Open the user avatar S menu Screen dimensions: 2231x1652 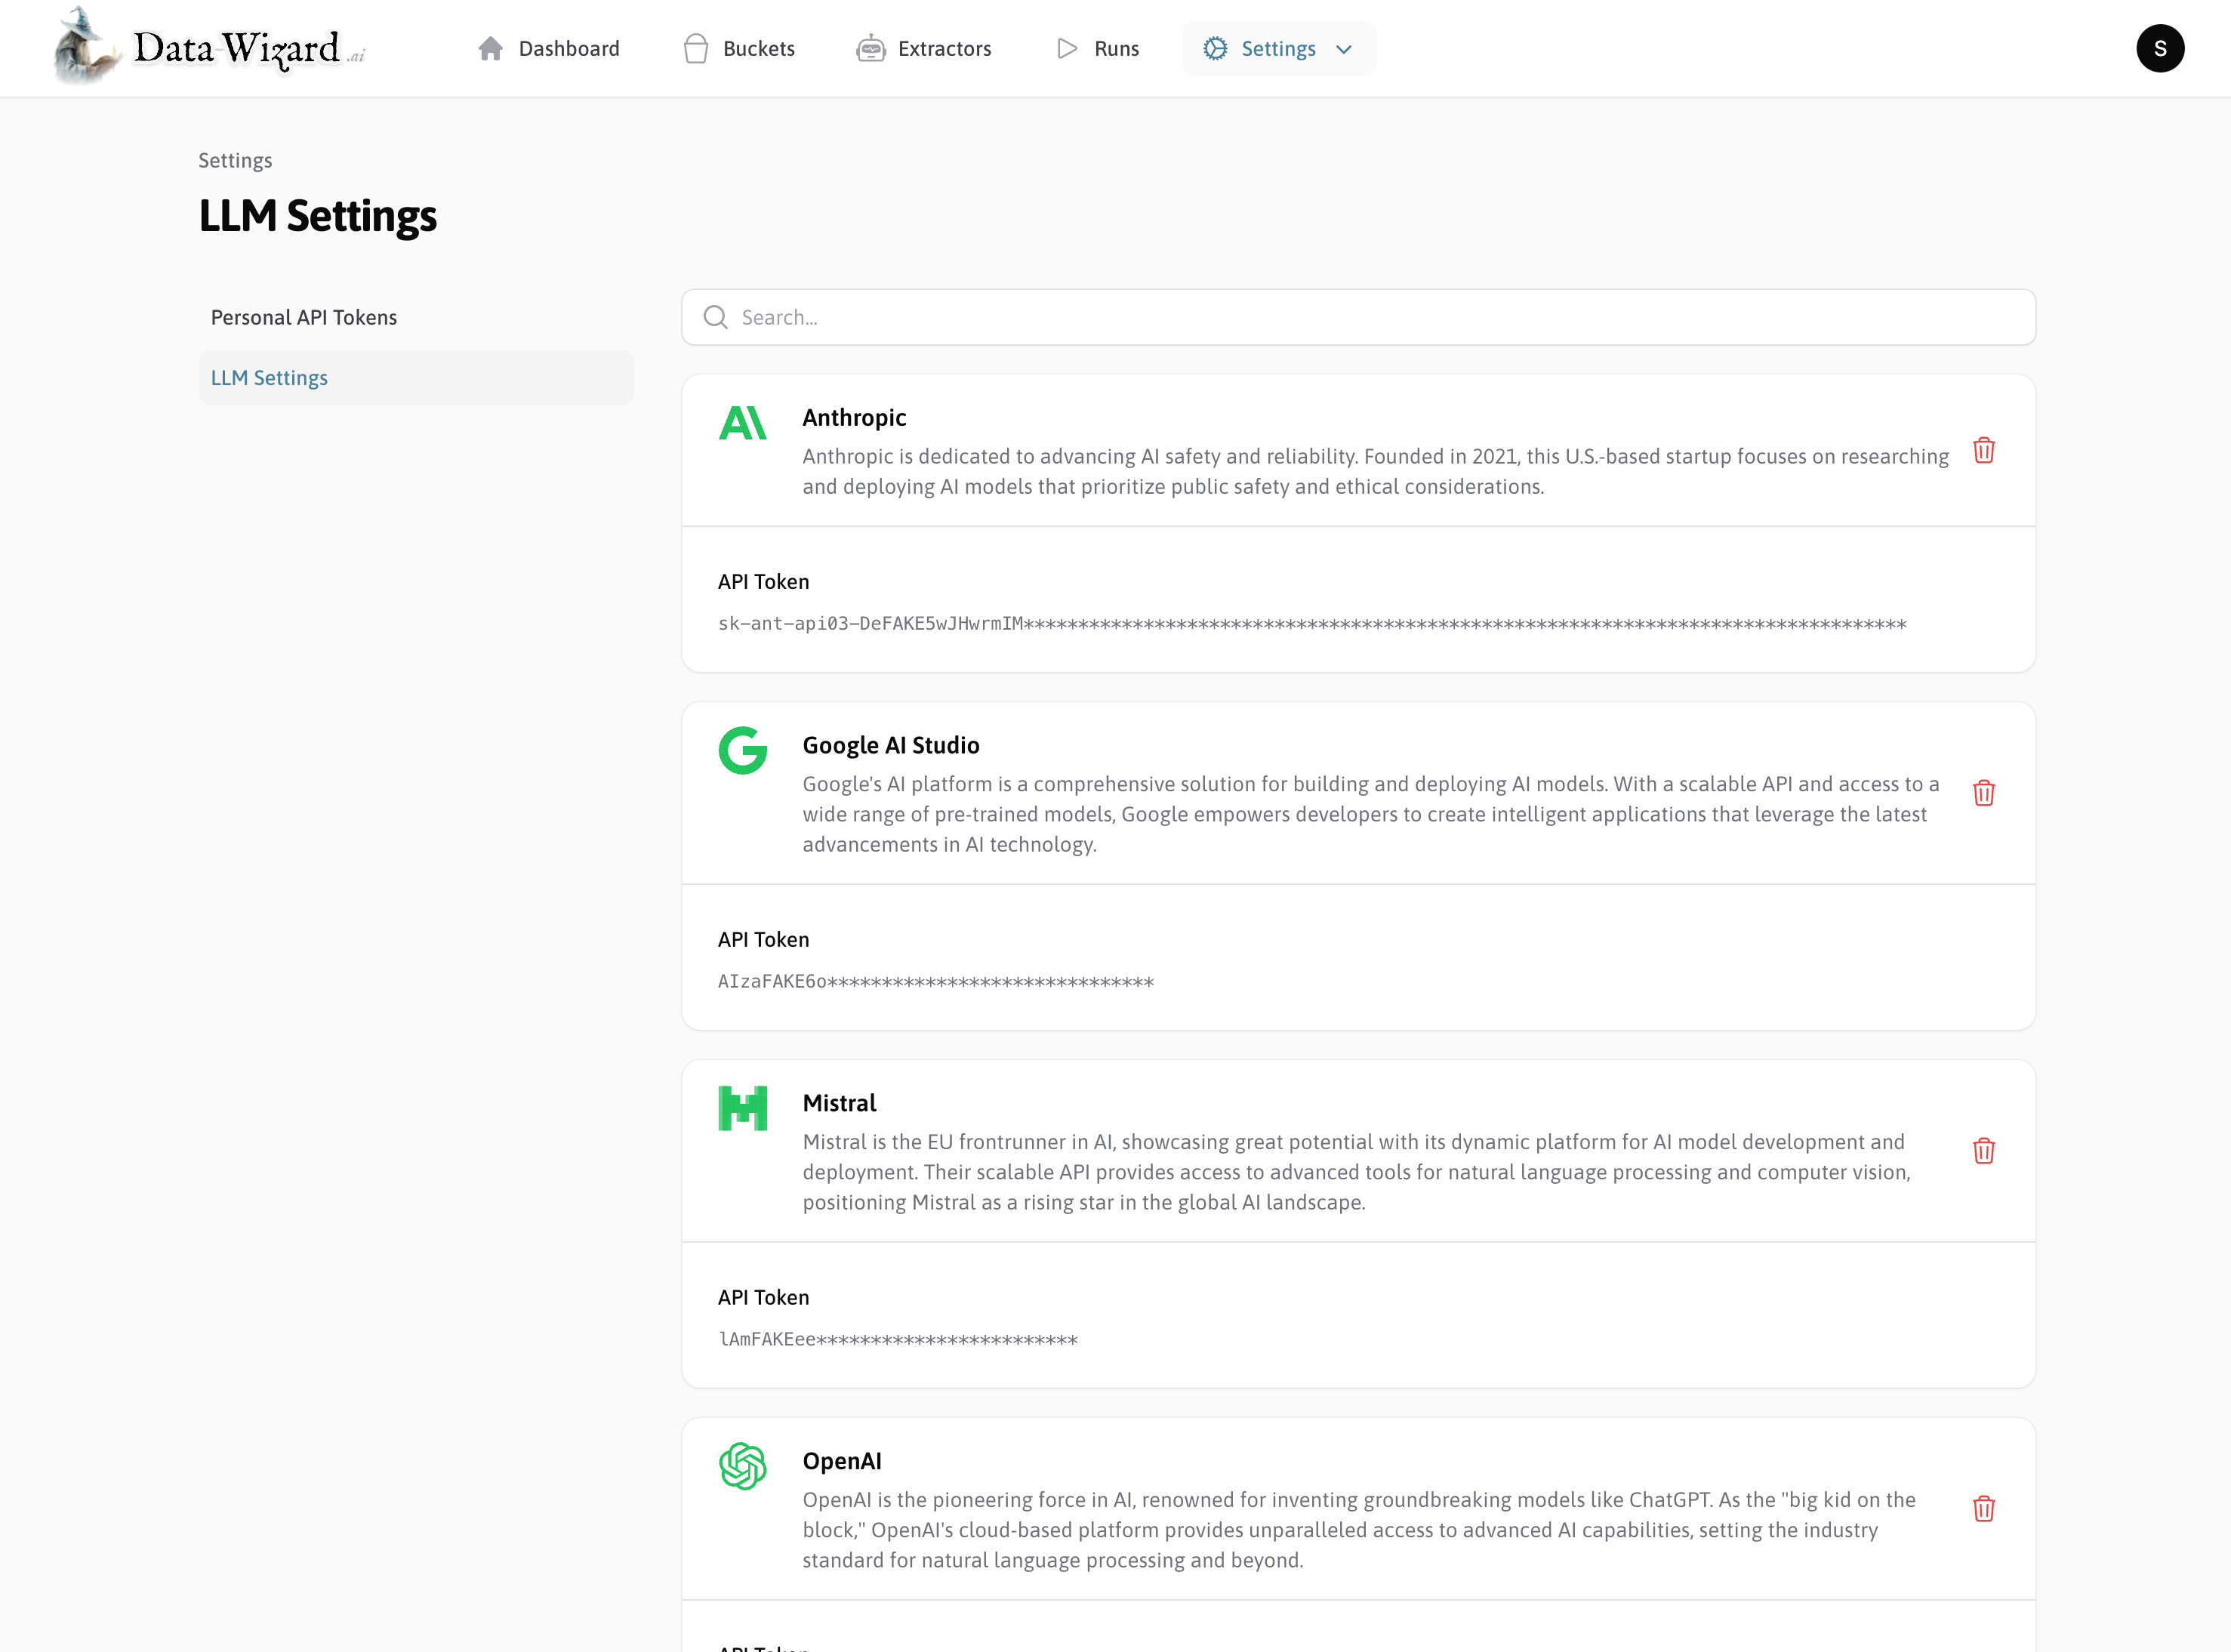click(x=2159, y=49)
